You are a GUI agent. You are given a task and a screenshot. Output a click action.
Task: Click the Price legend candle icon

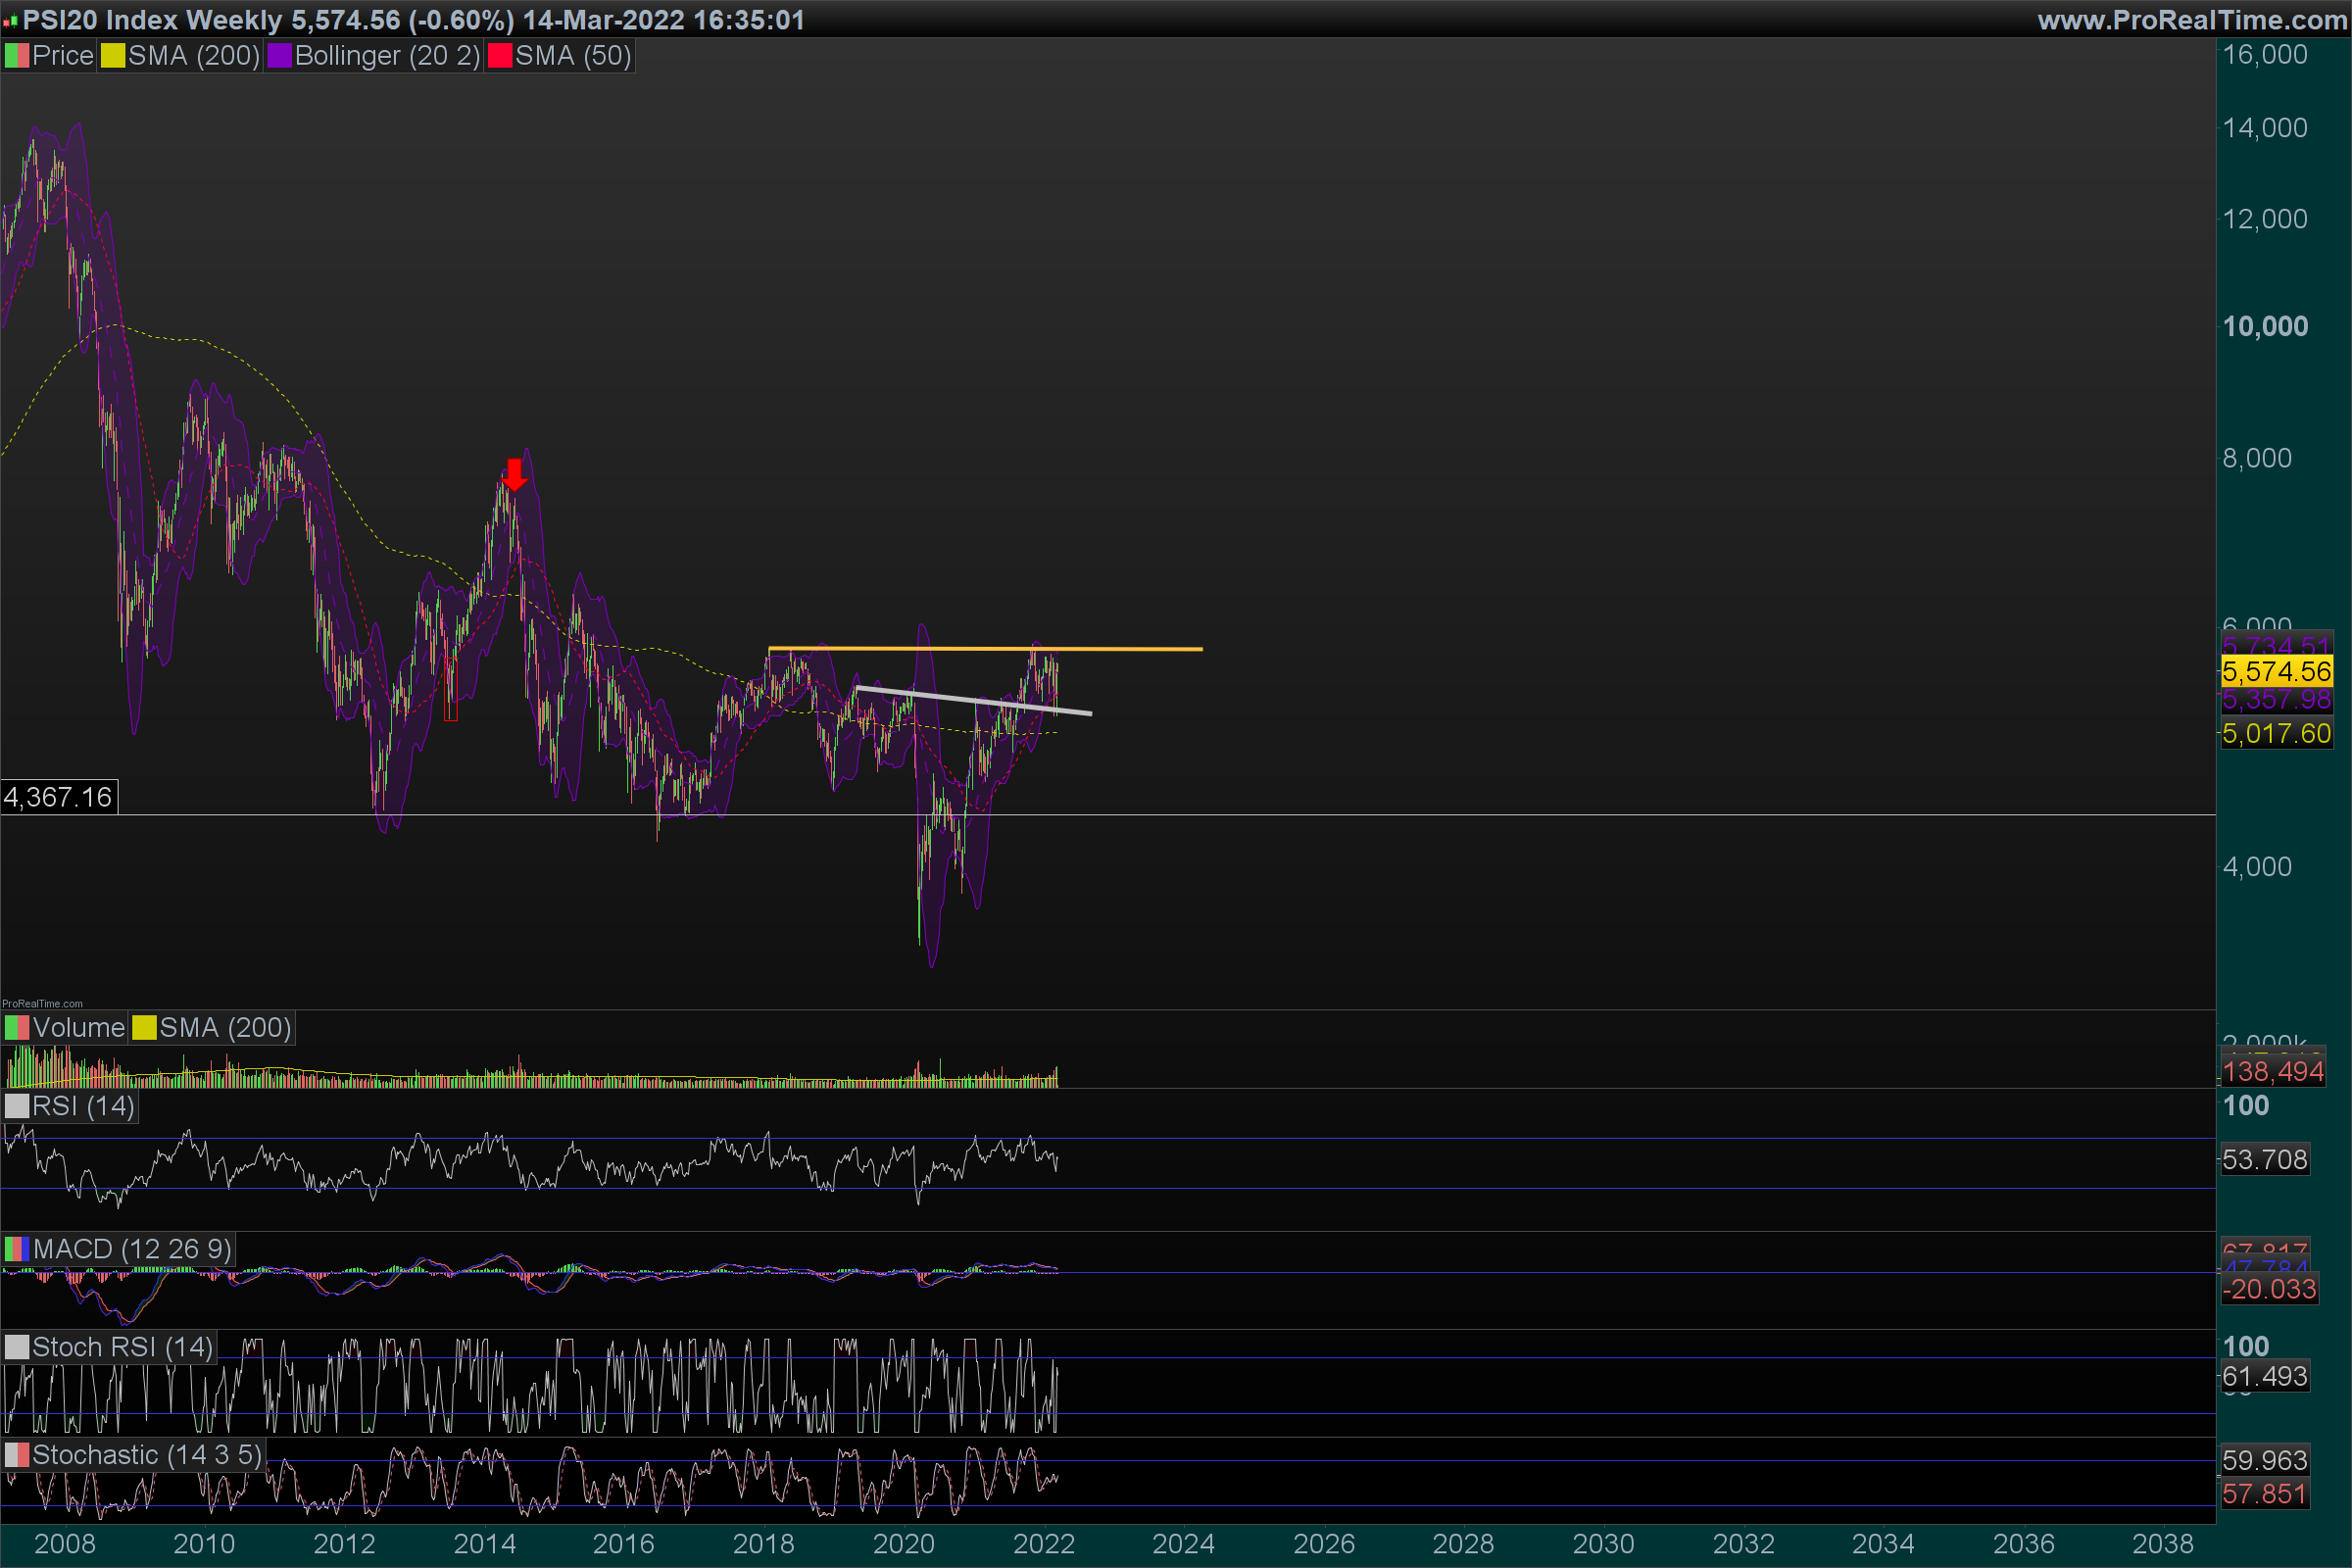tap(16, 56)
